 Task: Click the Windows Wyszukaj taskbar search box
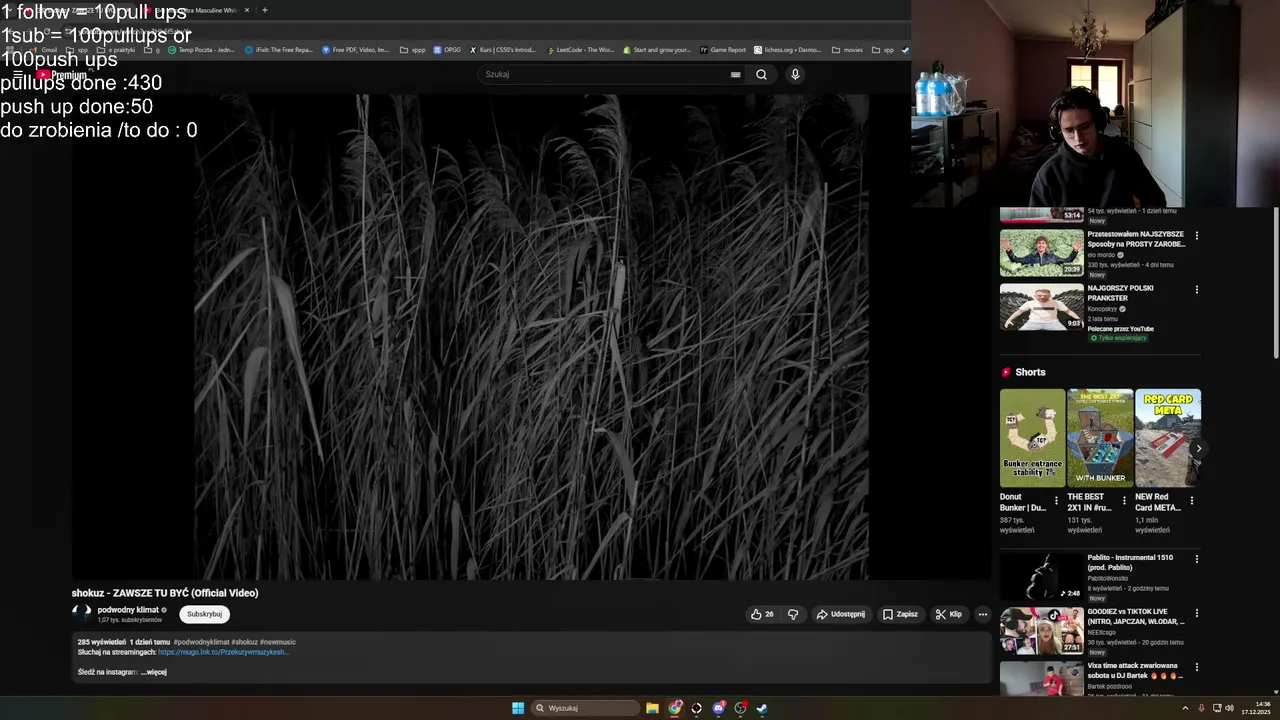(x=585, y=708)
